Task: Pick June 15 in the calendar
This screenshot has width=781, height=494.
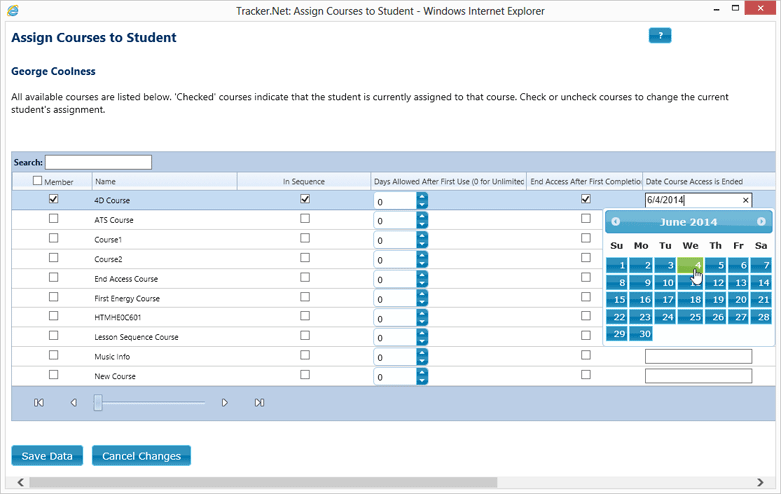Action: [x=617, y=299]
